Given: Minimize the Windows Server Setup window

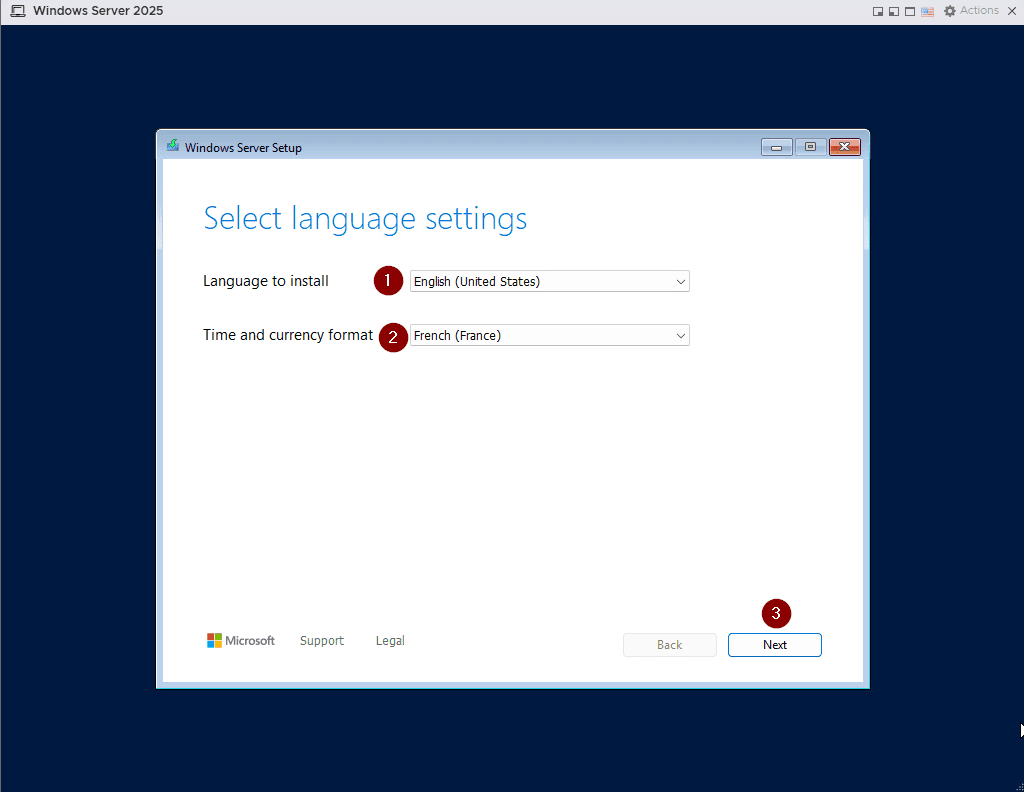Looking at the screenshot, I should point(776,147).
